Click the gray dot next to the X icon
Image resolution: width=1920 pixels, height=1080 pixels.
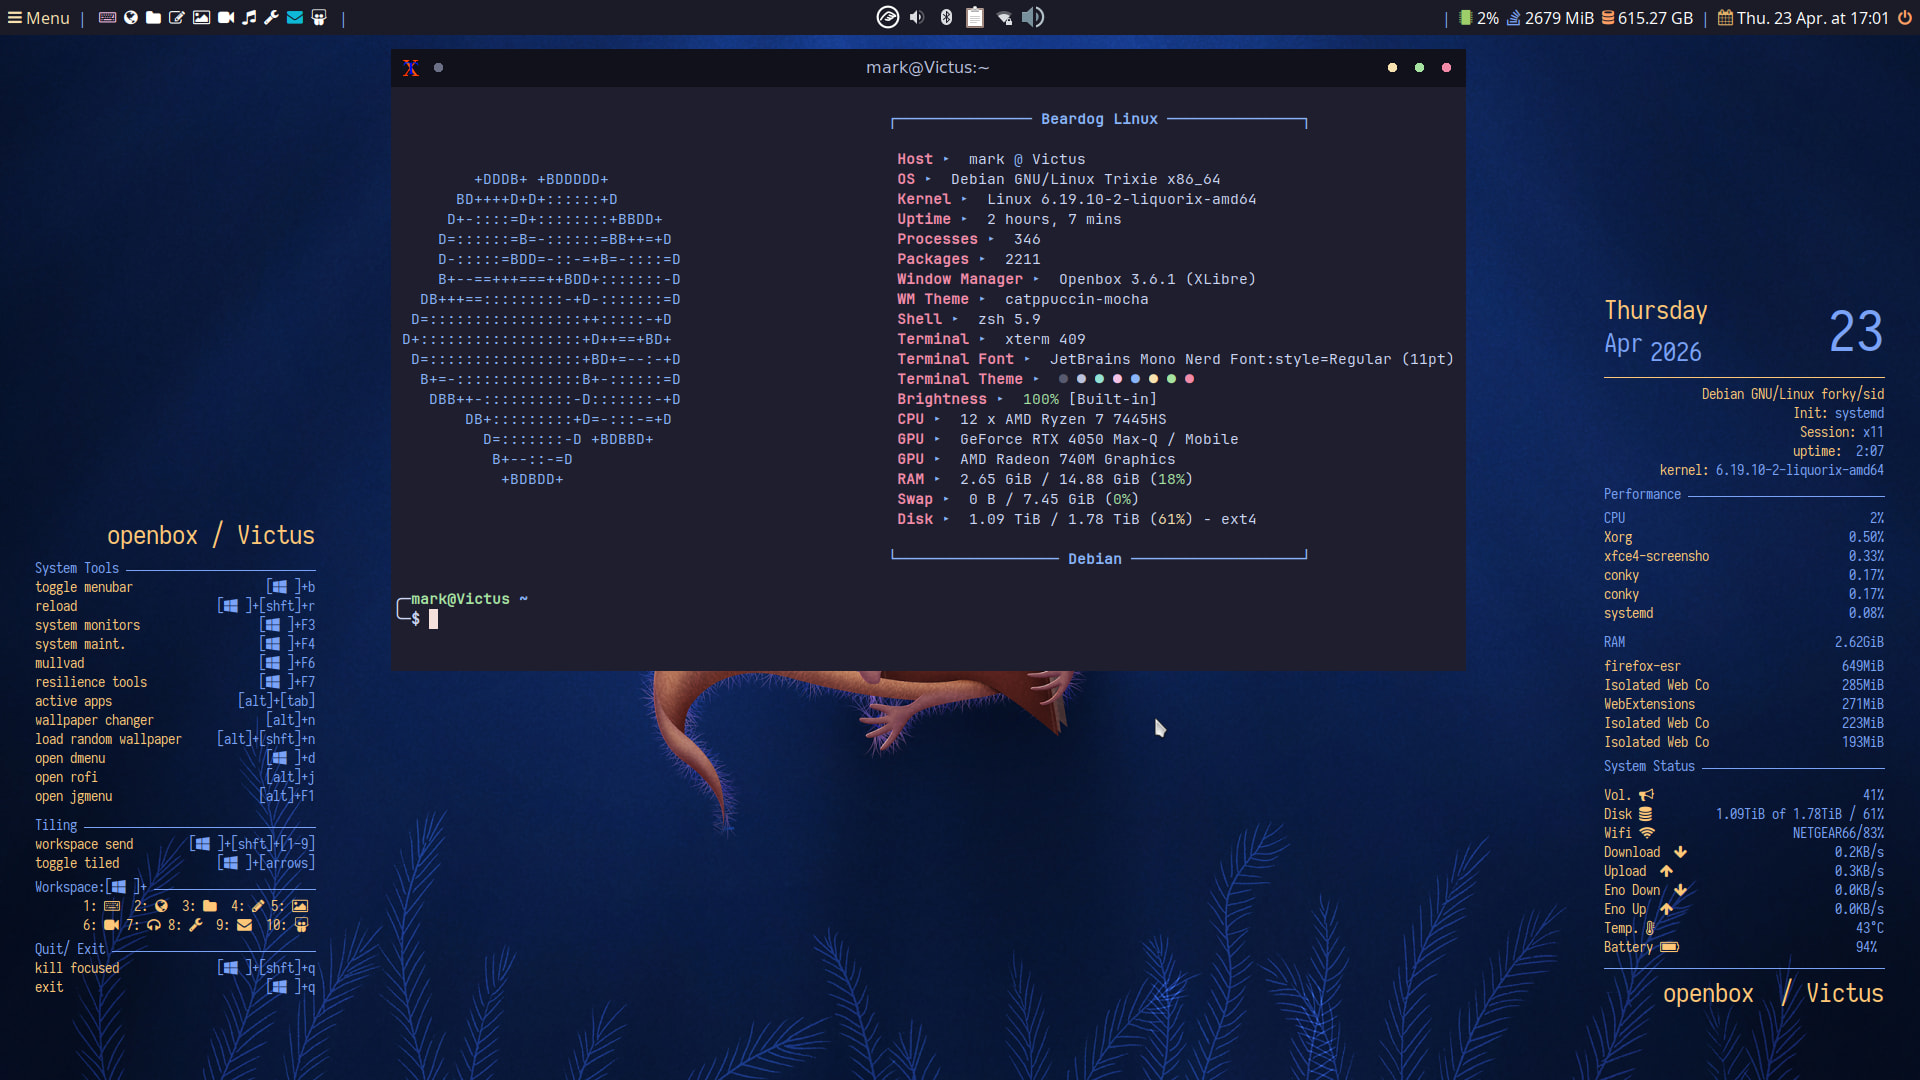coord(438,68)
